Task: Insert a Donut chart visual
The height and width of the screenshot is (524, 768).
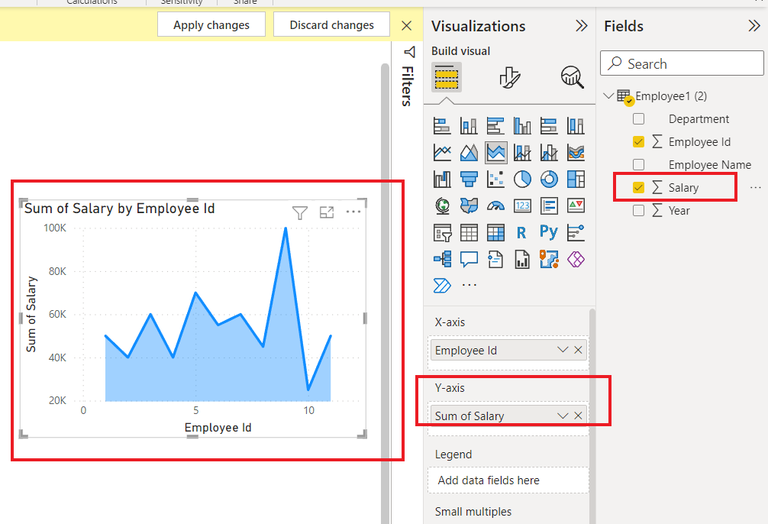Action: tap(549, 179)
